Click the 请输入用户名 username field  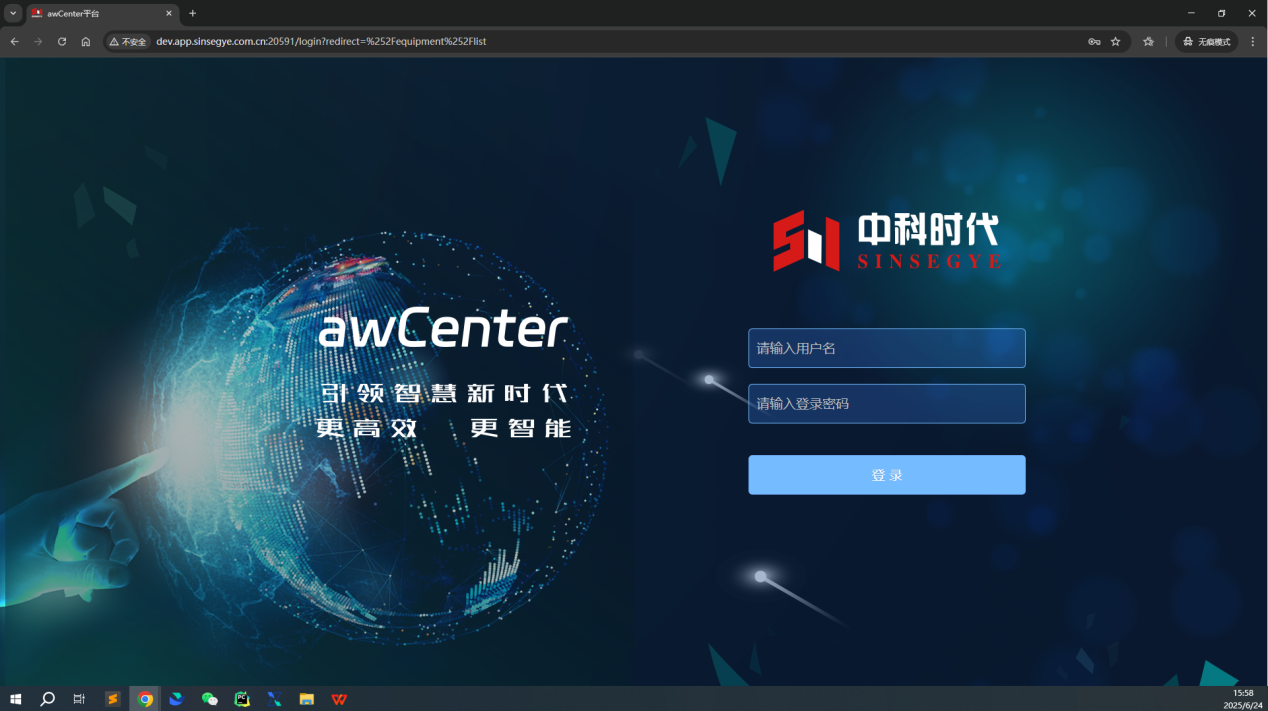pyautogui.click(x=886, y=348)
